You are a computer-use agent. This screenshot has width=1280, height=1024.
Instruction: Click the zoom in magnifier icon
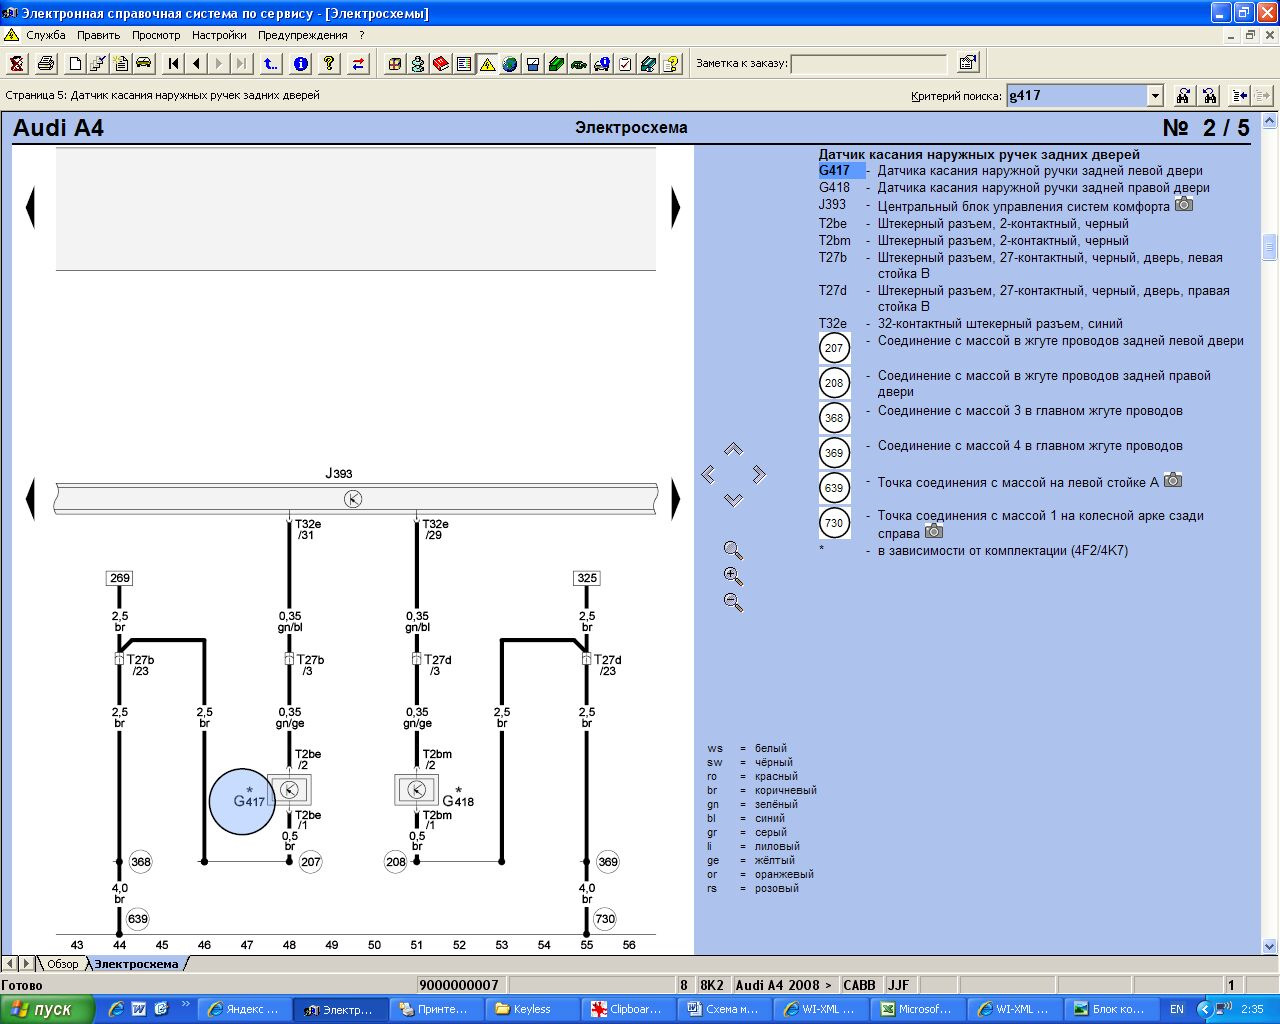coord(733,577)
